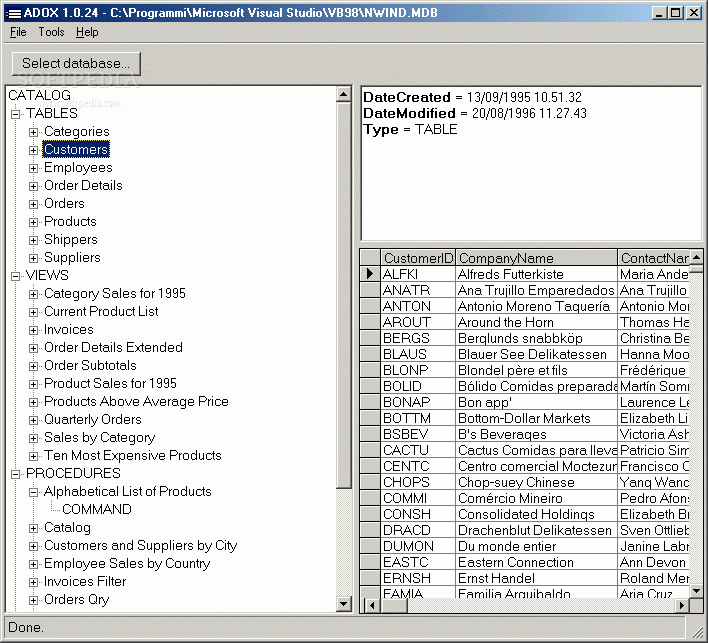Click the CompanyName column header
The width and height of the screenshot is (708, 643).
coord(536,258)
